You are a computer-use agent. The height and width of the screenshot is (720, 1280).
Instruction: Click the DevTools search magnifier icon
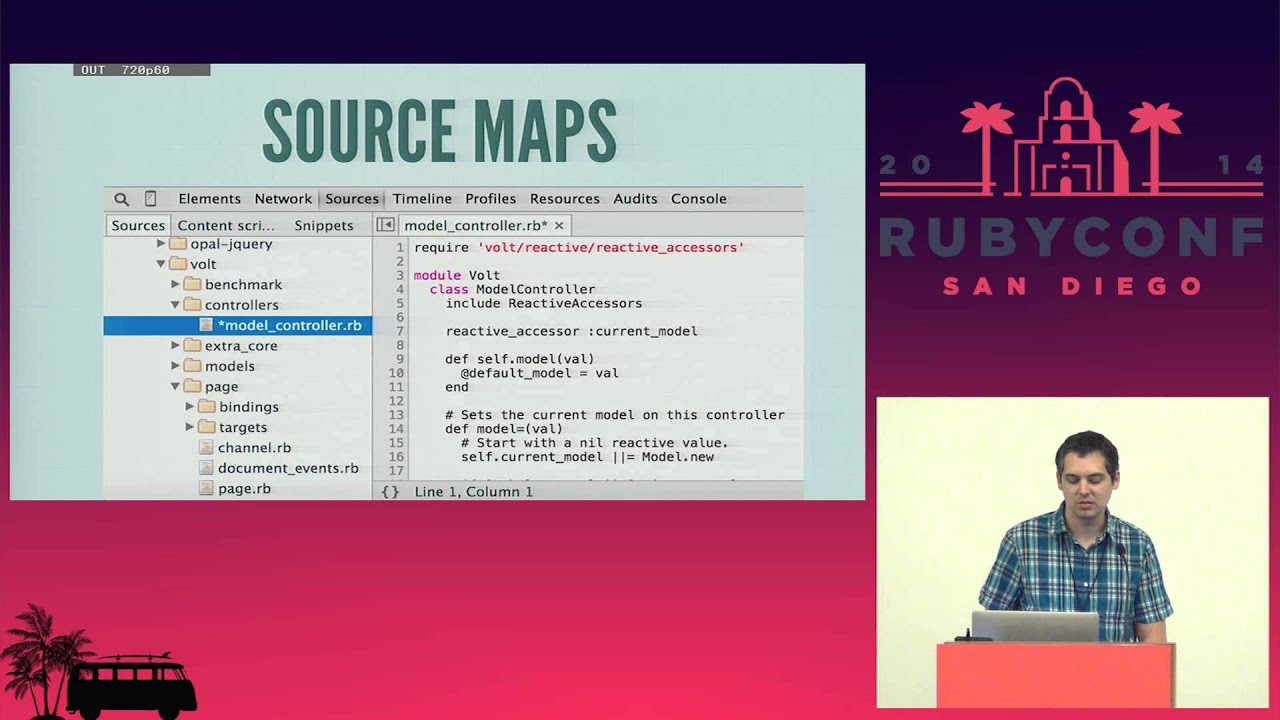pyautogui.click(x=121, y=199)
